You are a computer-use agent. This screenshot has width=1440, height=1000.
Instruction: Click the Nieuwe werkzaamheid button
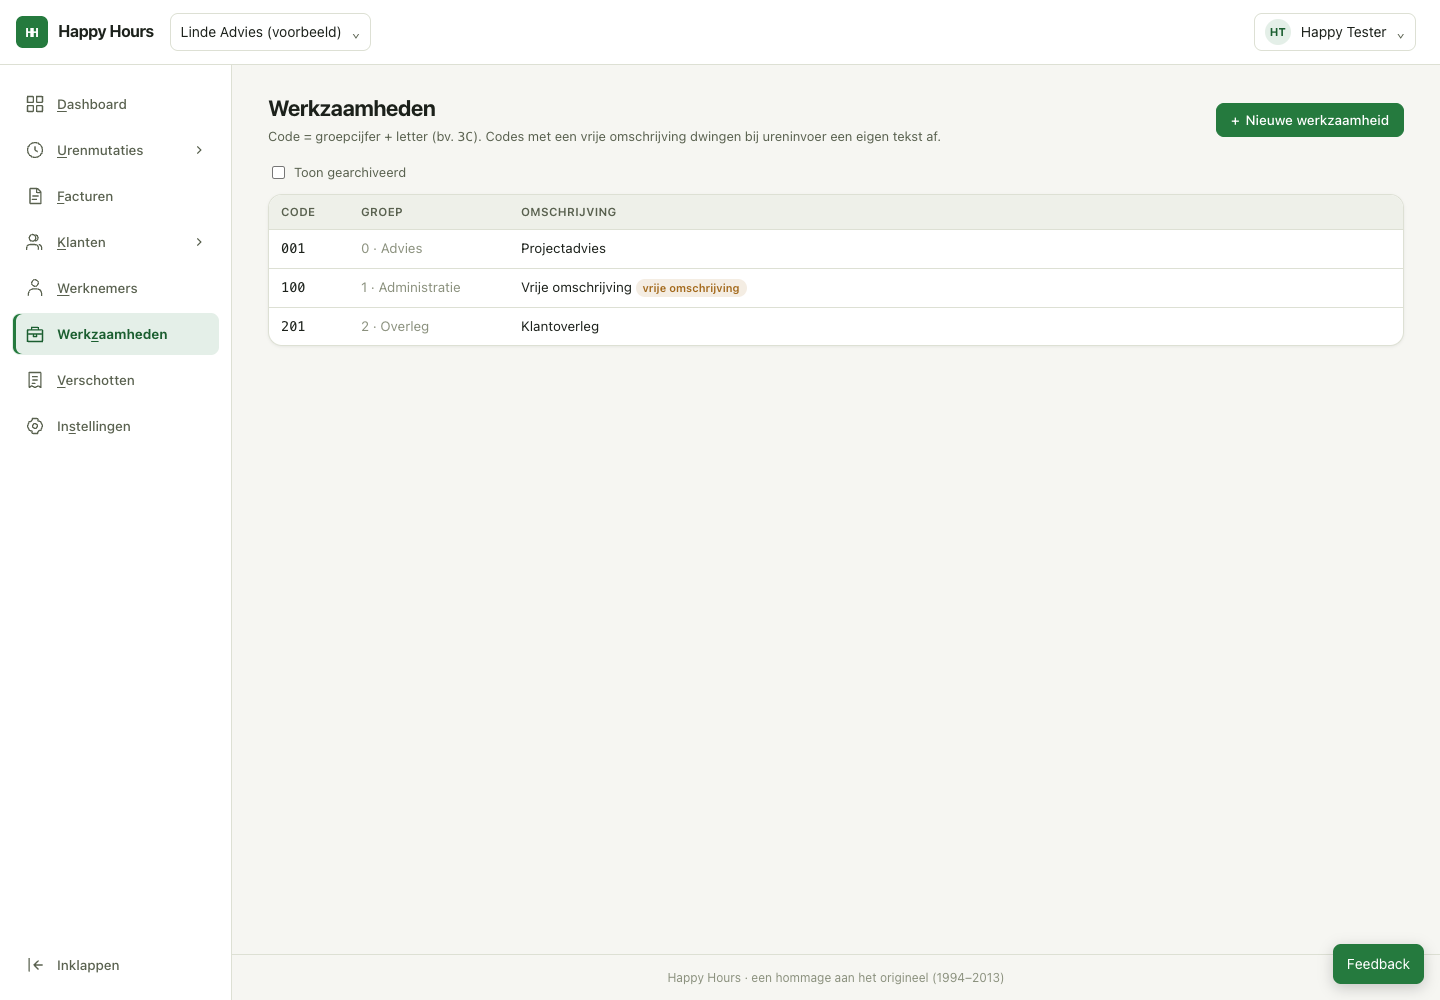(x=1310, y=120)
